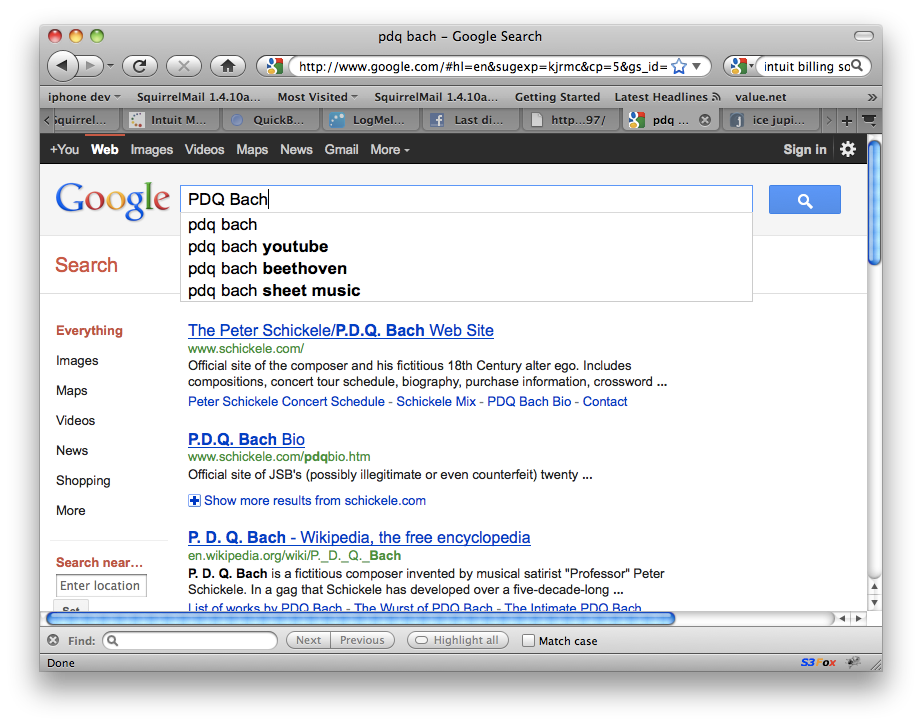Viewport: 922px width, 726px height.
Task: Open Peter Schickele Concert Schedule sitelink
Action: click(286, 402)
